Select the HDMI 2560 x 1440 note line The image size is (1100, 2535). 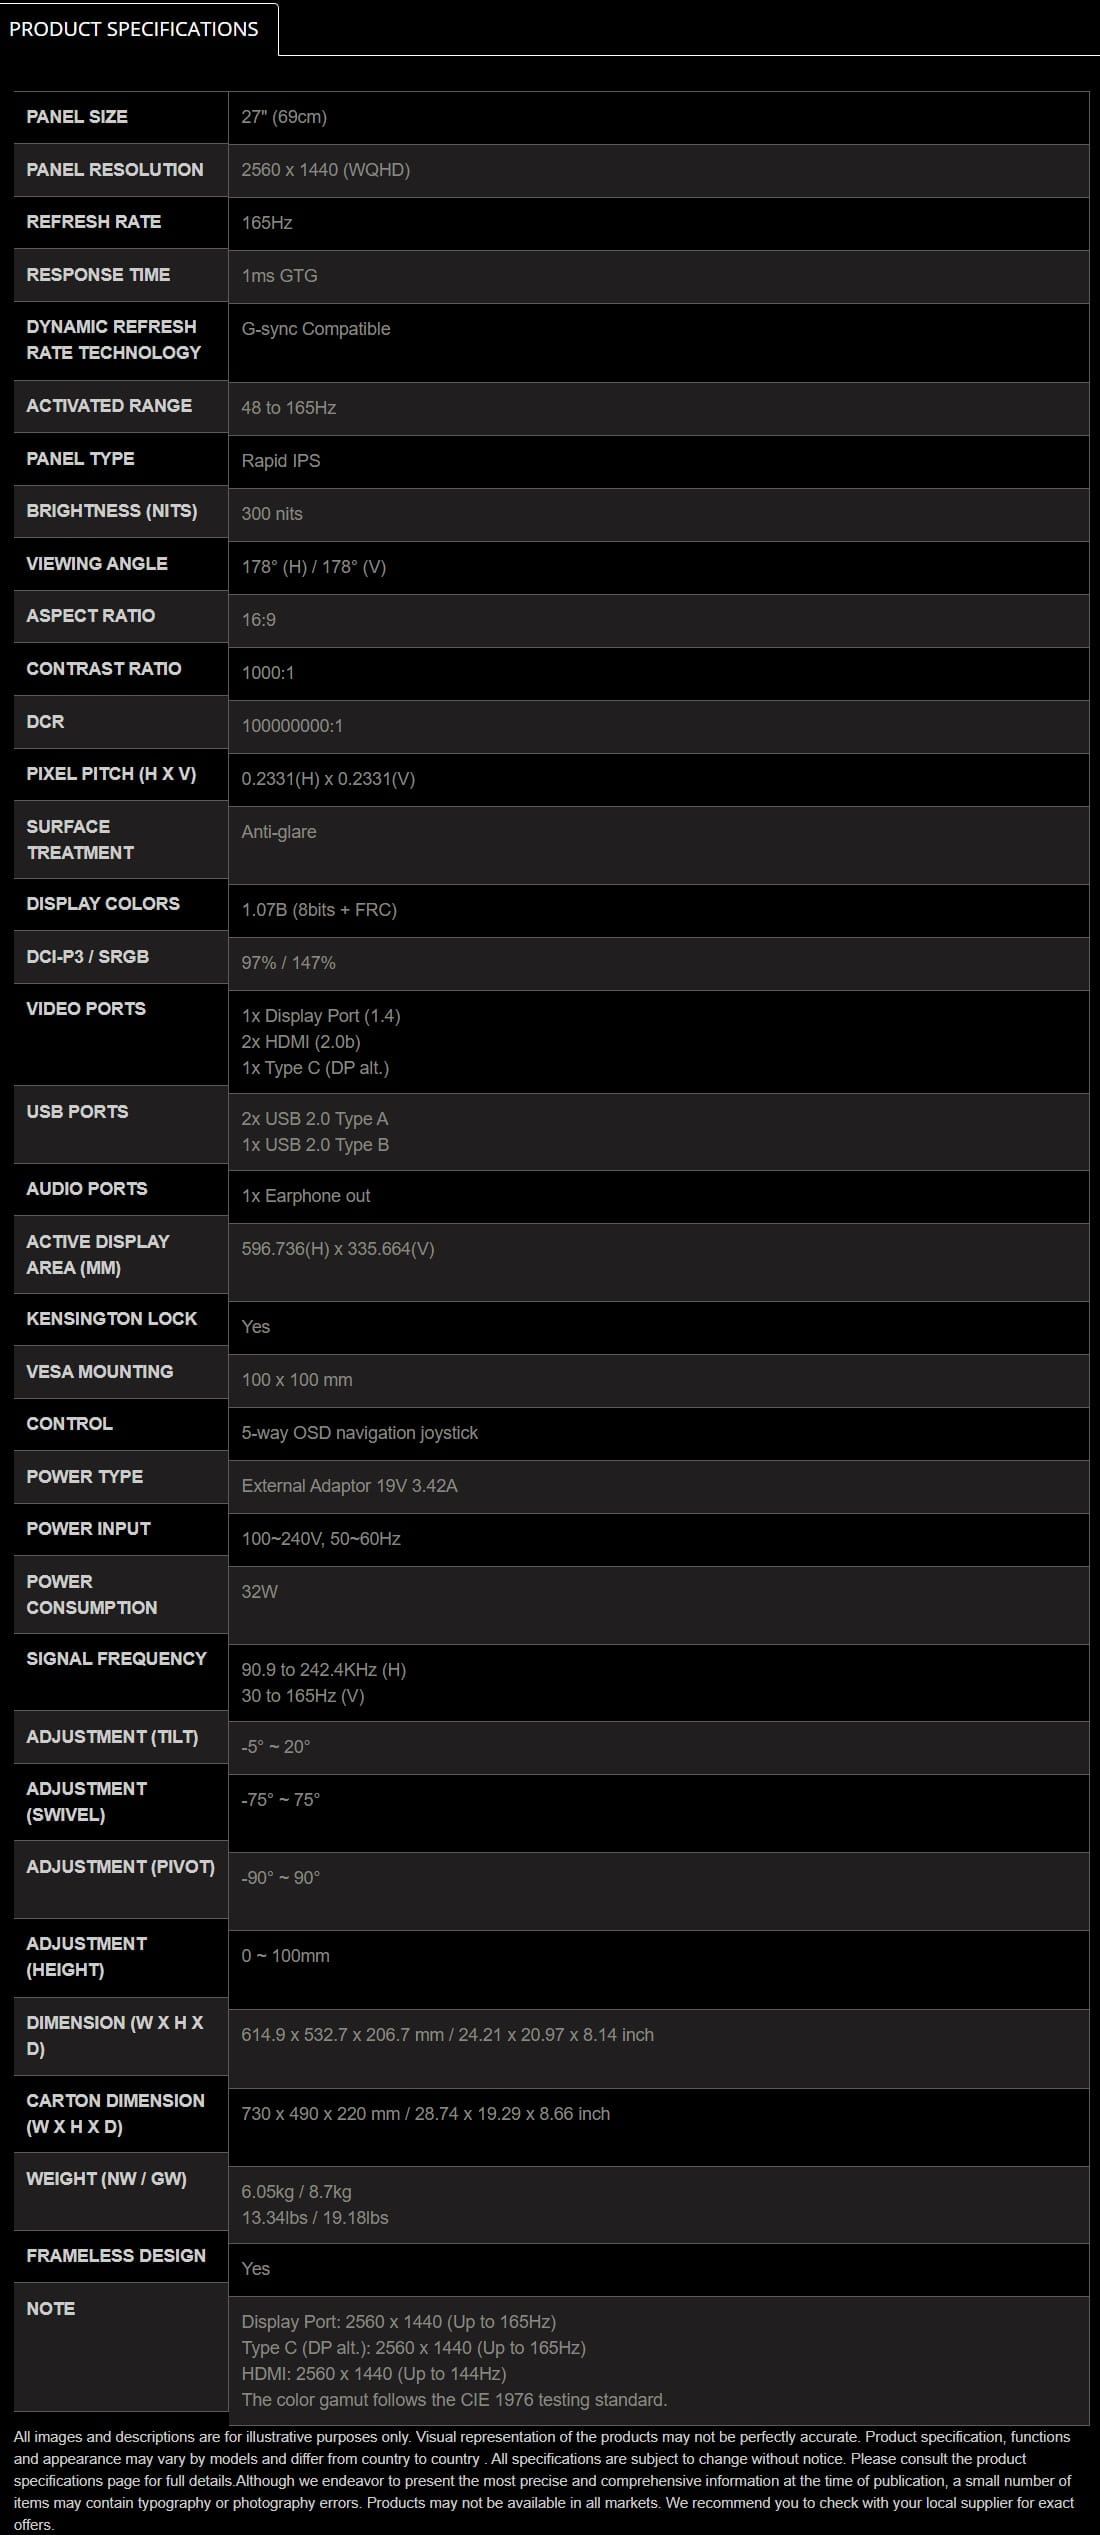[x=374, y=2374]
